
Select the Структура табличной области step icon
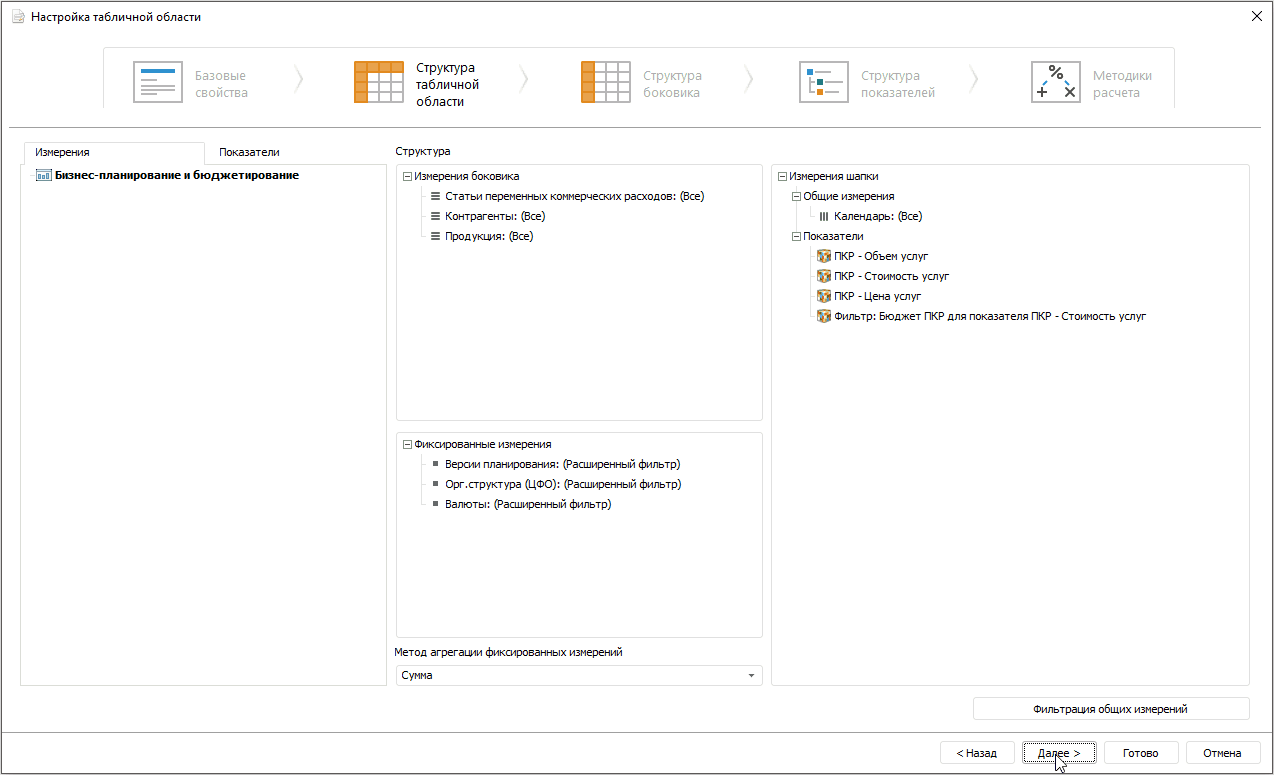(x=379, y=83)
